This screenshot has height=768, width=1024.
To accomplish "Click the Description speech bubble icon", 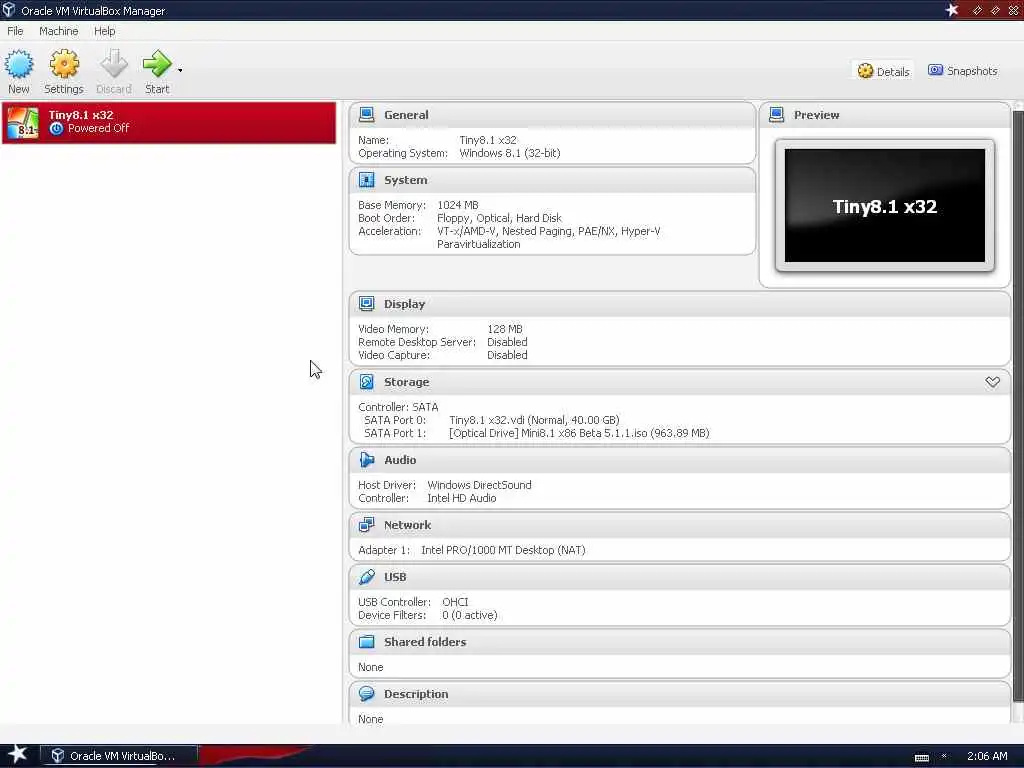I will (x=366, y=694).
